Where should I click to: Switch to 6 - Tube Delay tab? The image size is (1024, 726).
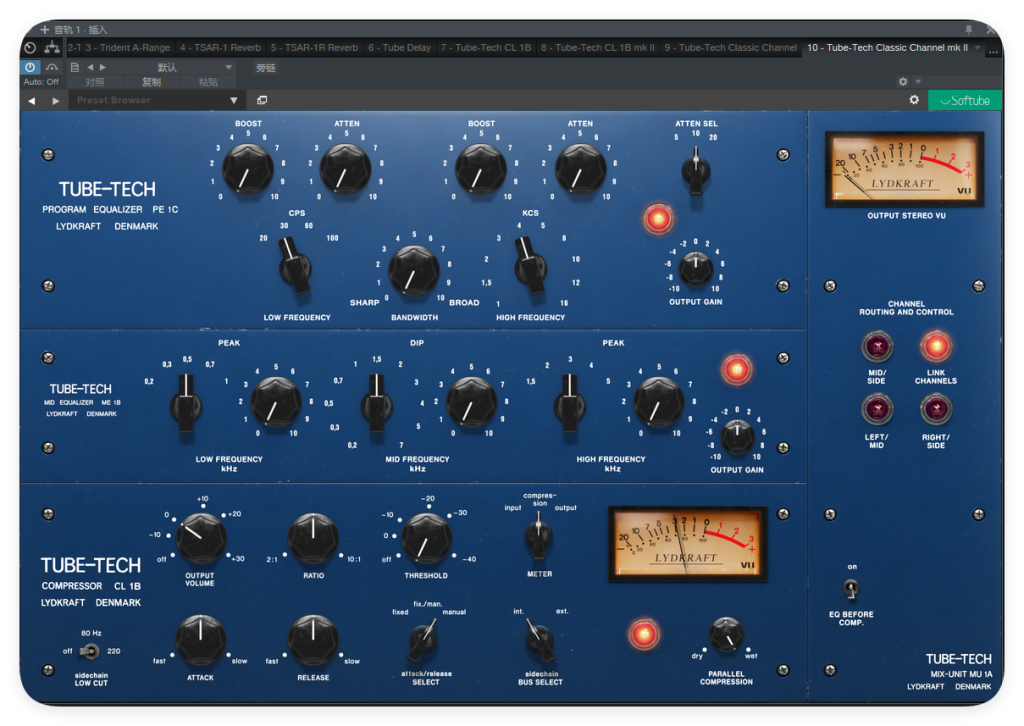[x=399, y=48]
